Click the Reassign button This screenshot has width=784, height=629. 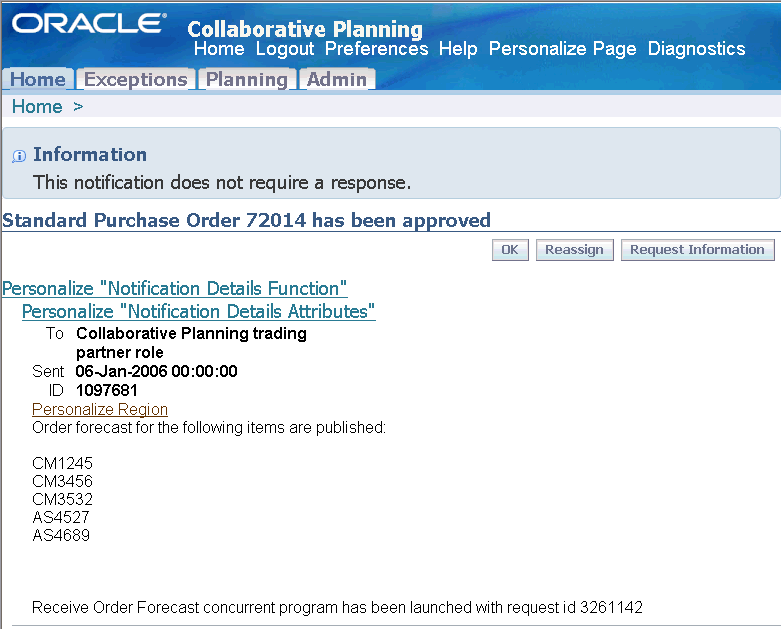pos(574,250)
